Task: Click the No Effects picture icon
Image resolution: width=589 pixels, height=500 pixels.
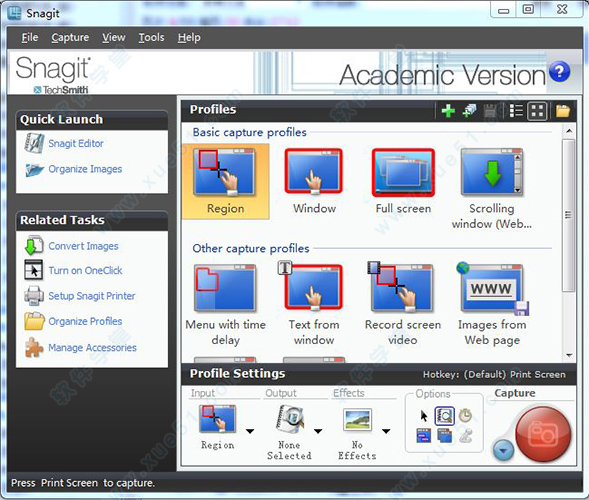Action: [x=357, y=419]
